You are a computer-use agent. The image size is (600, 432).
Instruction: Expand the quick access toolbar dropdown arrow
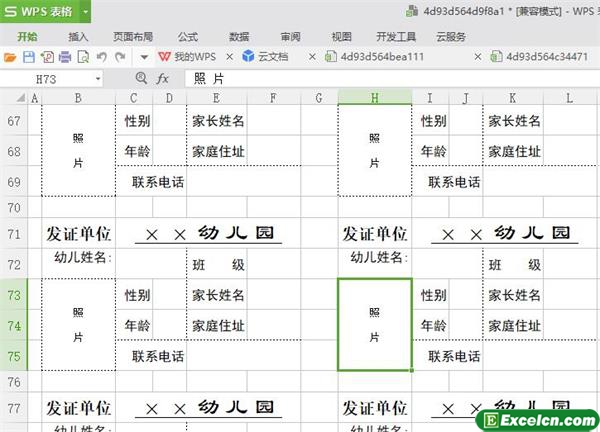click(144, 57)
